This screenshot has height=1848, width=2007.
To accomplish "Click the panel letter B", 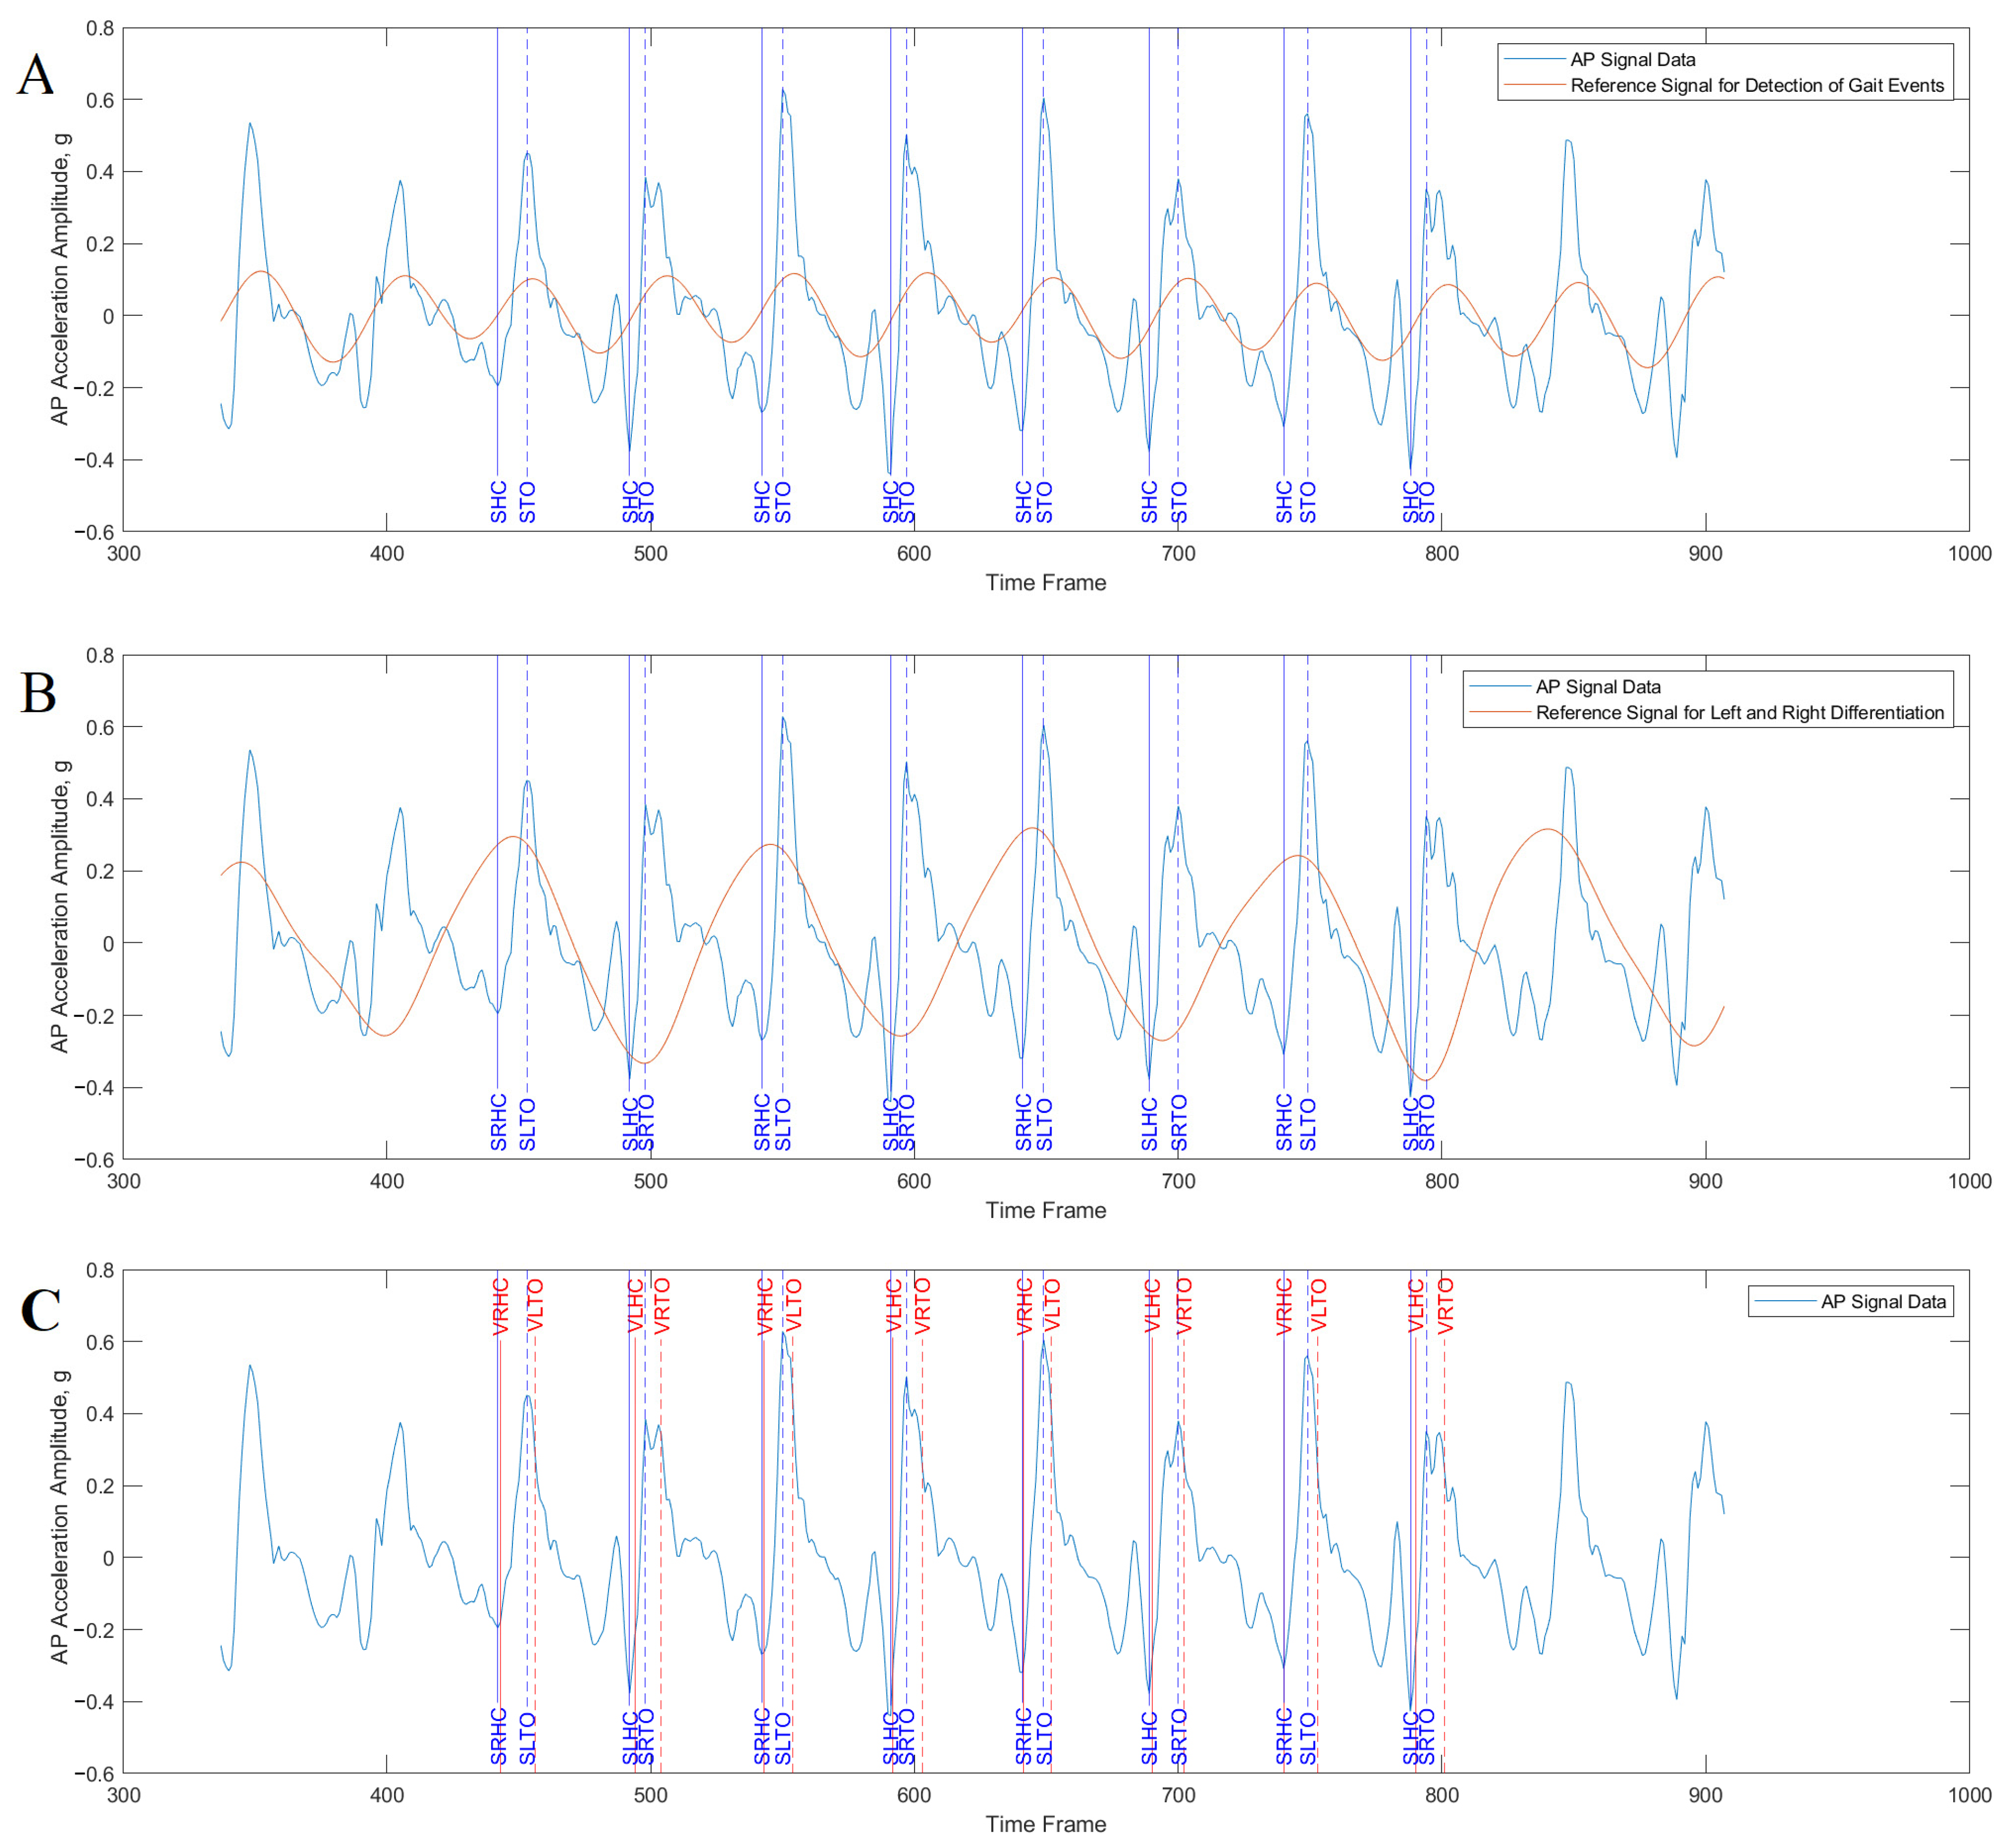I will [38, 693].
